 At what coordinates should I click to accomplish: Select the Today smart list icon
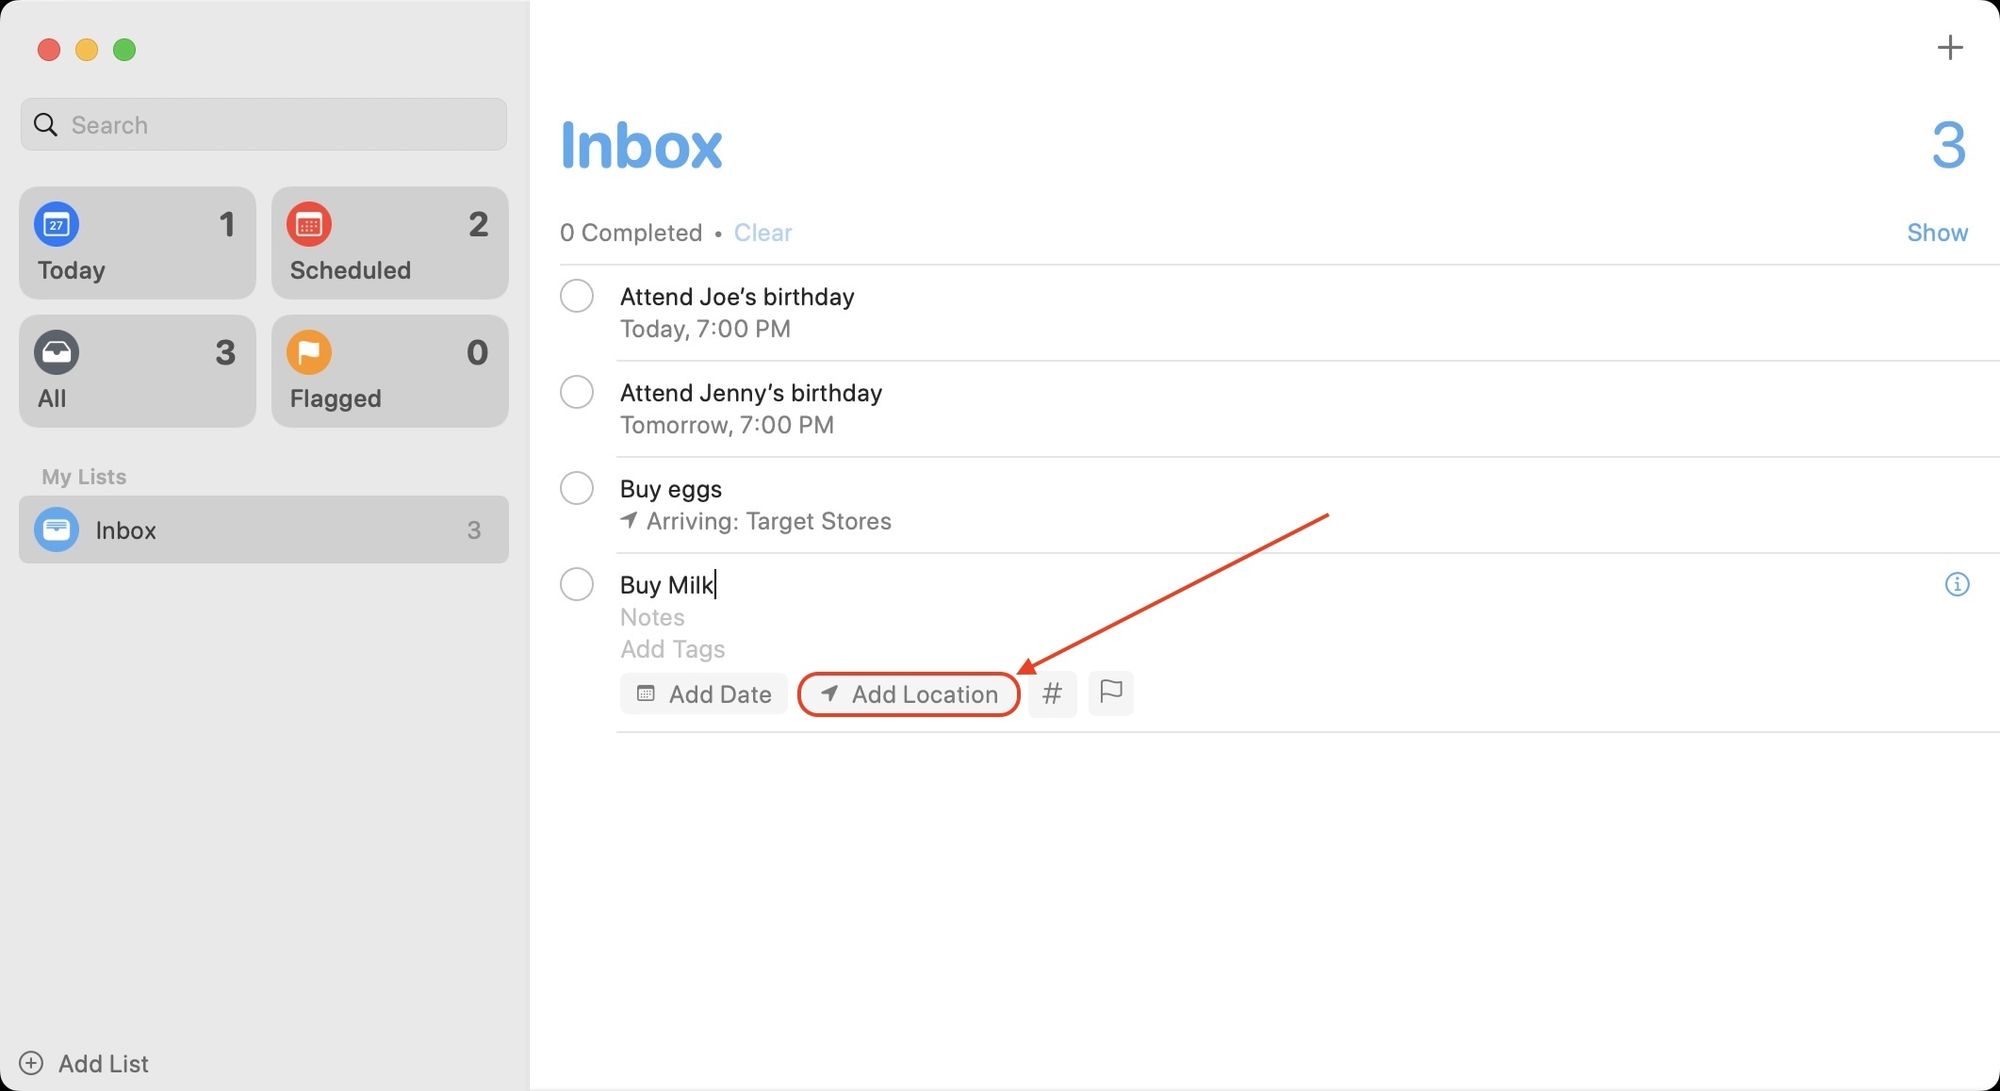[x=57, y=225]
